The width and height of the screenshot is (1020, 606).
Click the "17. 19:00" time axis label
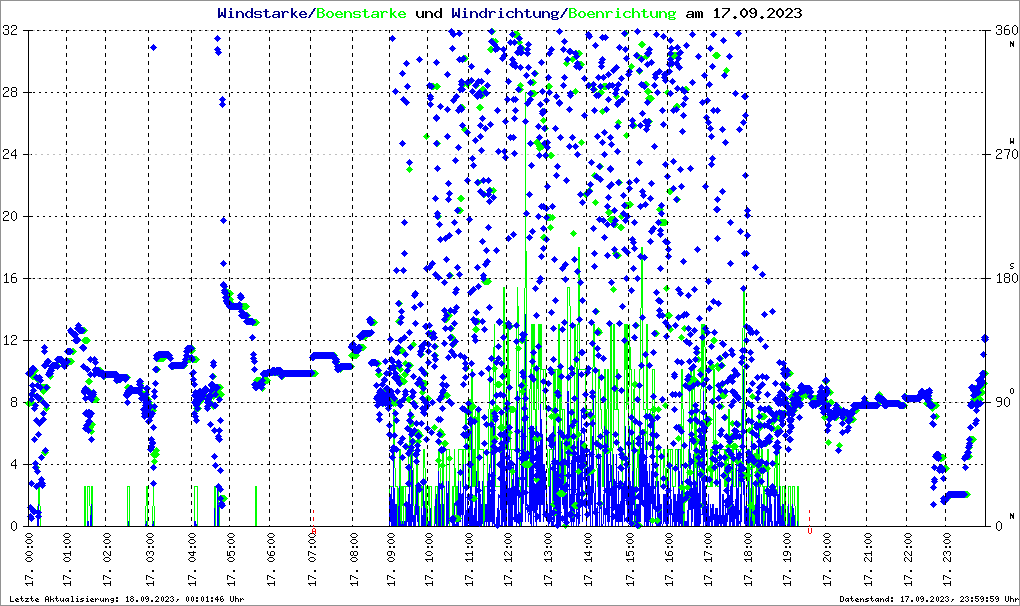click(787, 559)
